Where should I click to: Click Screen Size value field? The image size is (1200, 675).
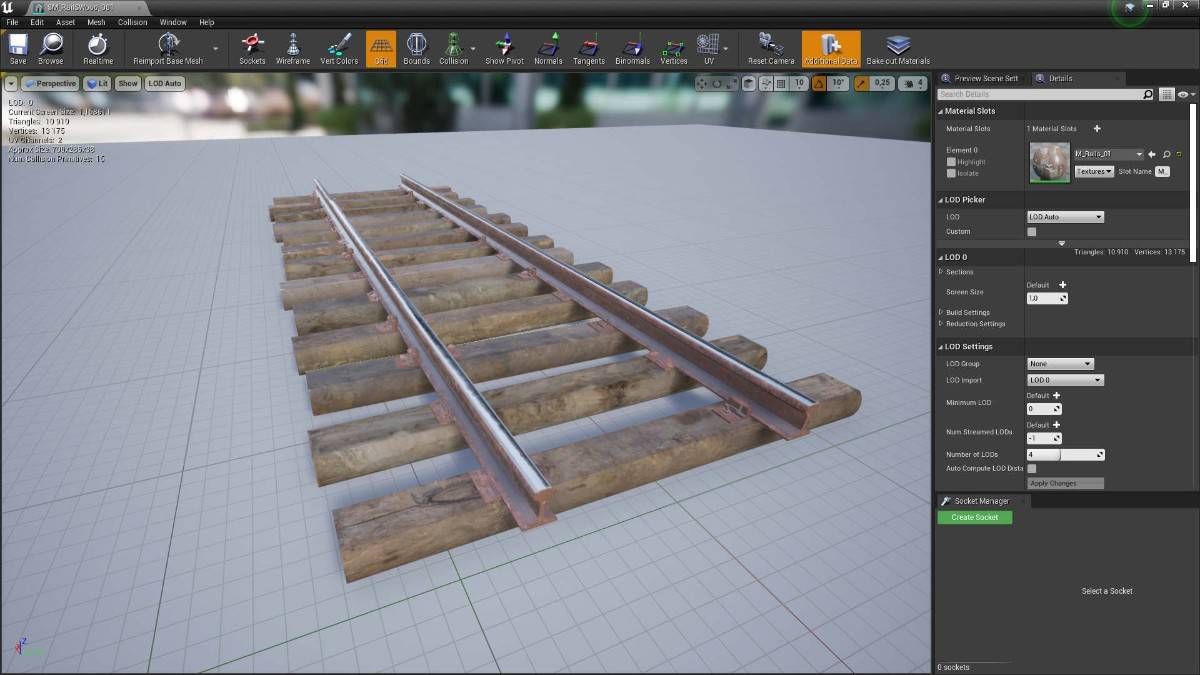pyautogui.click(x=1047, y=298)
